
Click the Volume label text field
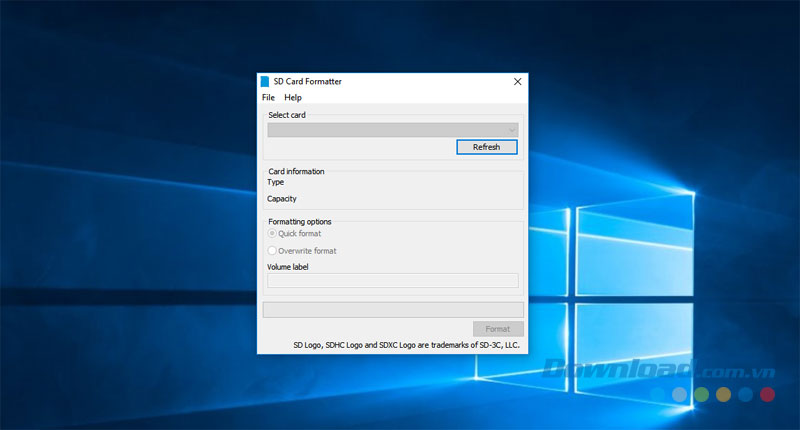pyautogui.click(x=392, y=281)
